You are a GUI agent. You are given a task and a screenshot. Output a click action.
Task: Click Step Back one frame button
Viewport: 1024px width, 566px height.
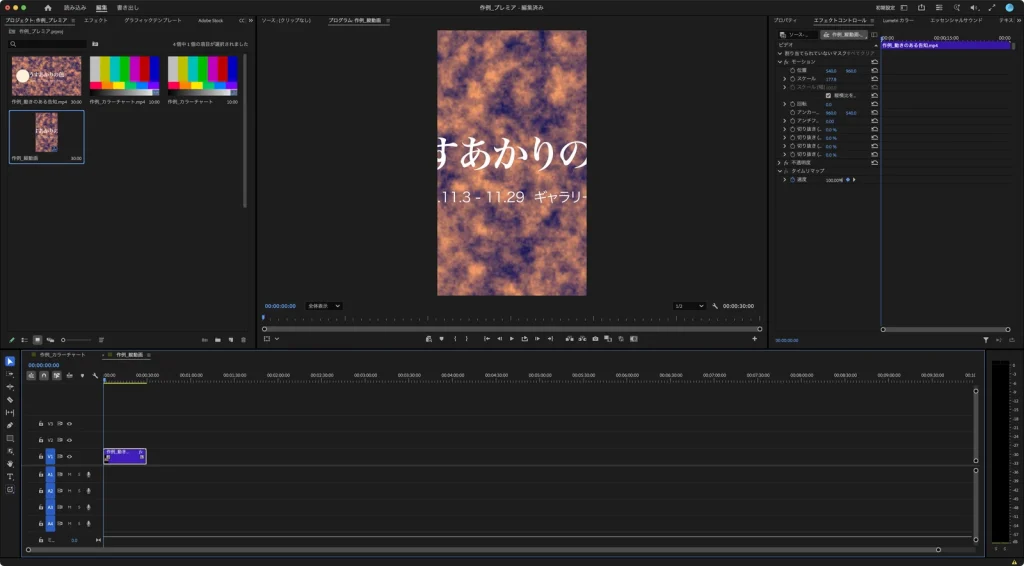pos(500,339)
